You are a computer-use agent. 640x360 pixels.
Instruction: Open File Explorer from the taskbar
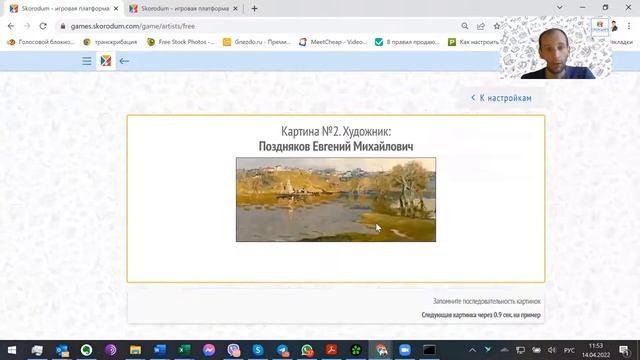coord(135,350)
